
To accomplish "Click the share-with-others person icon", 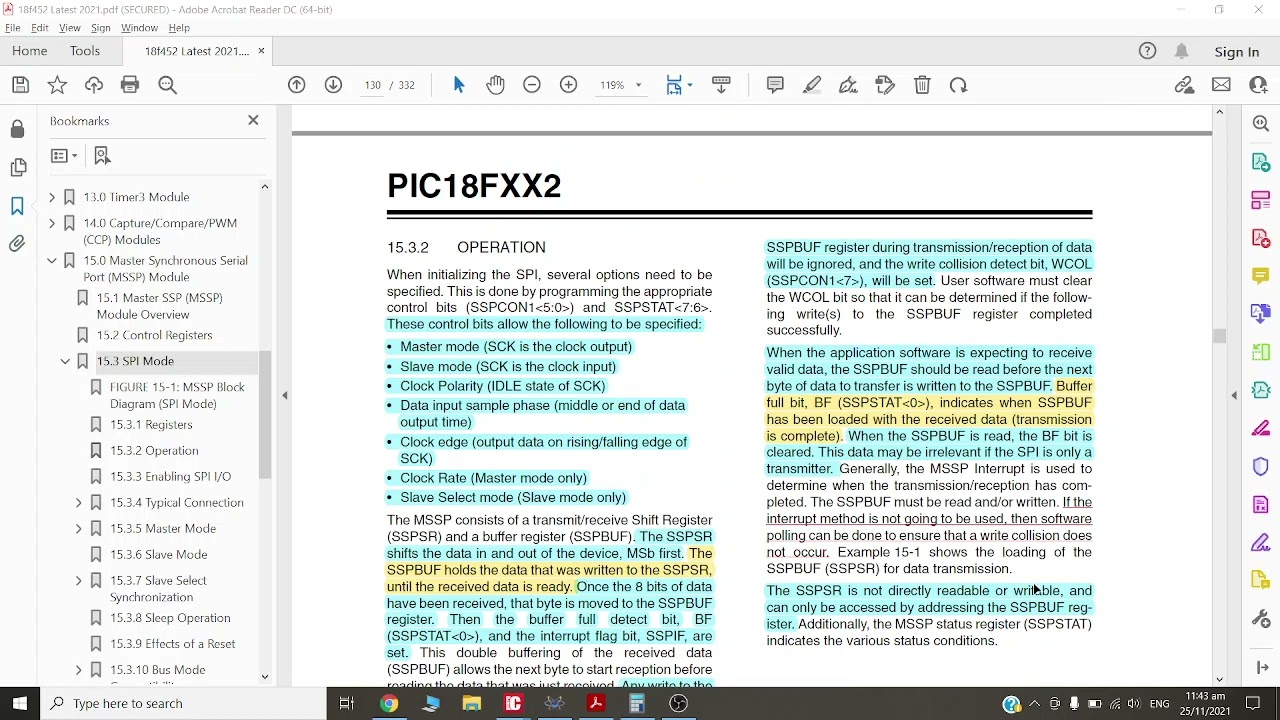I will [1258, 85].
